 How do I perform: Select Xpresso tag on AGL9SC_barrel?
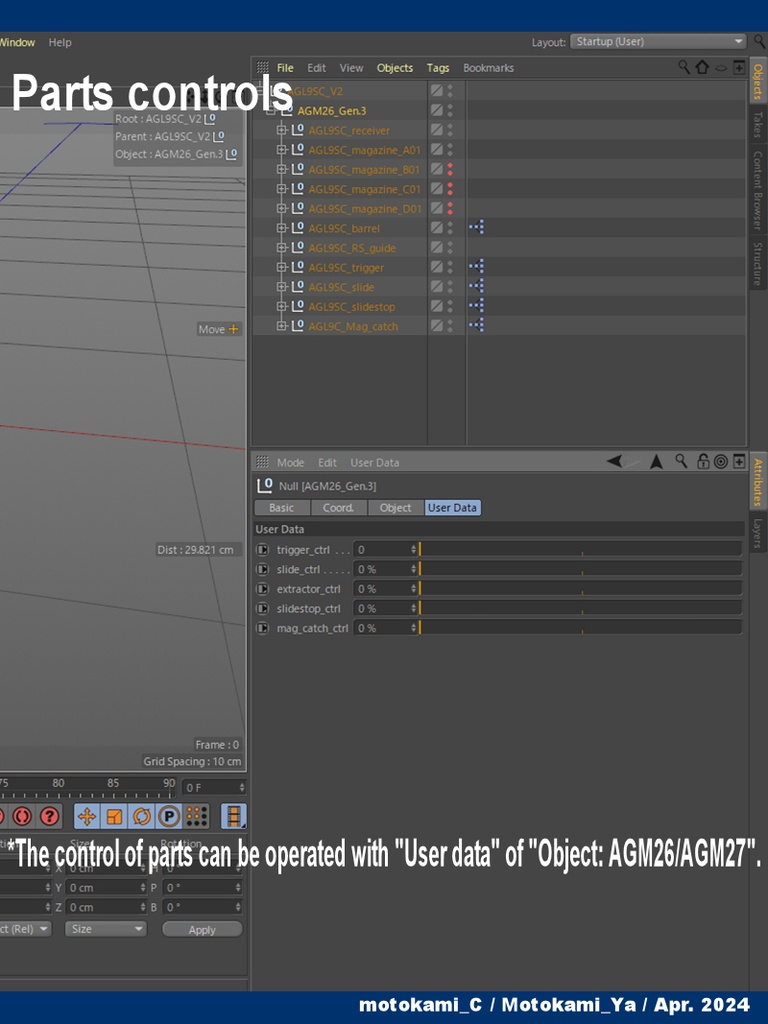[476, 227]
